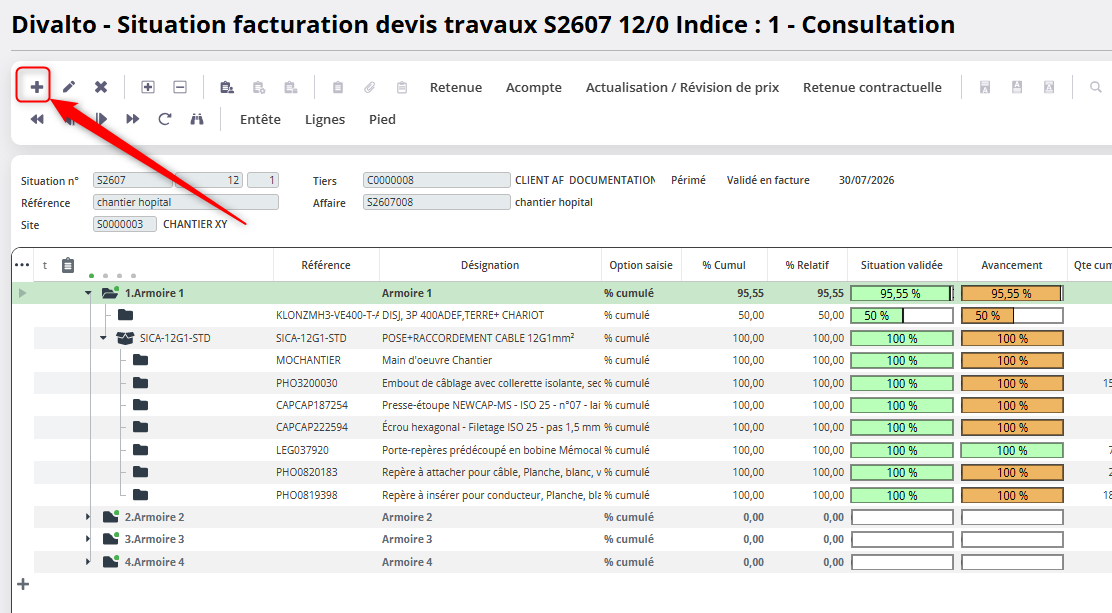Collapse the SICA-12G1-STD tree node
Image resolution: width=1112 pixels, height=613 pixels.
(104, 338)
